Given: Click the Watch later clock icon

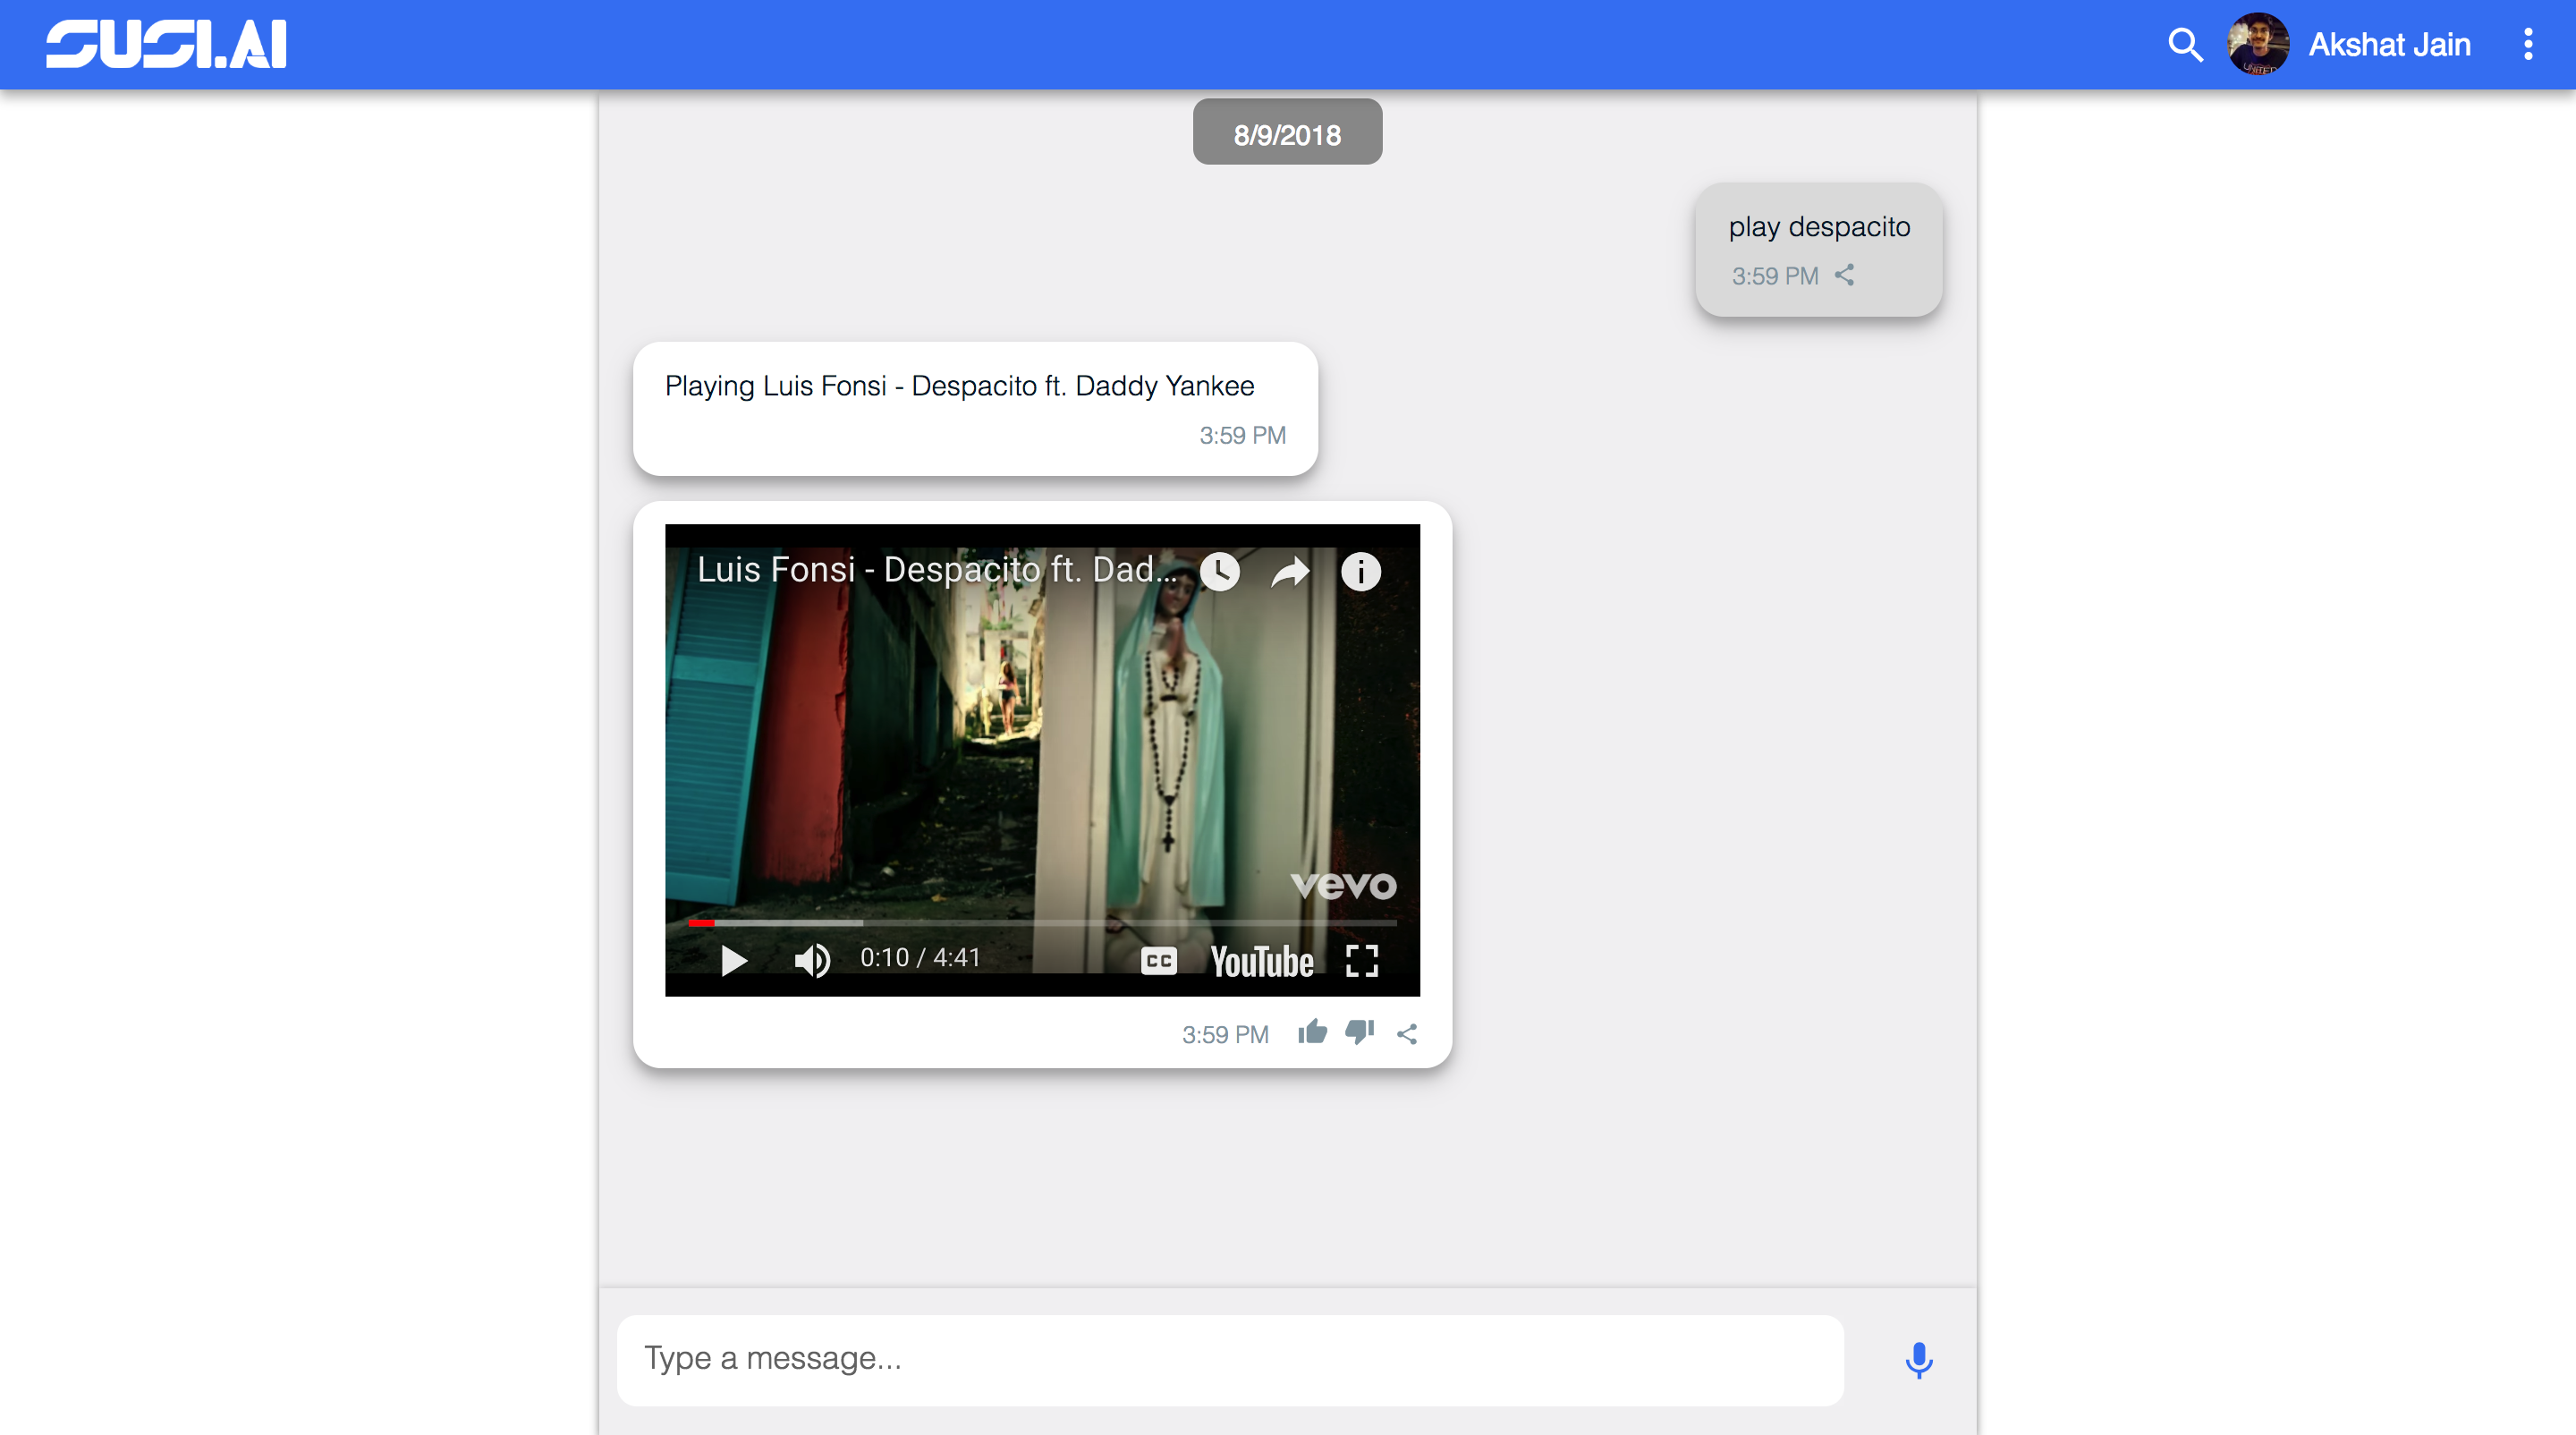Looking at the screenshot, I should tap(1219, 571).
